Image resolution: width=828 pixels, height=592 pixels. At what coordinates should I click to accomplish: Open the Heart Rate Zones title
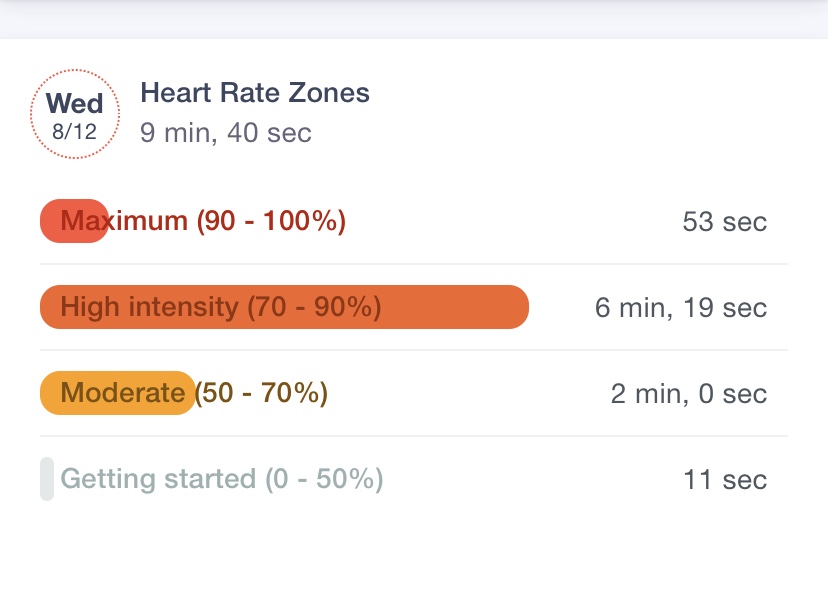255,93
